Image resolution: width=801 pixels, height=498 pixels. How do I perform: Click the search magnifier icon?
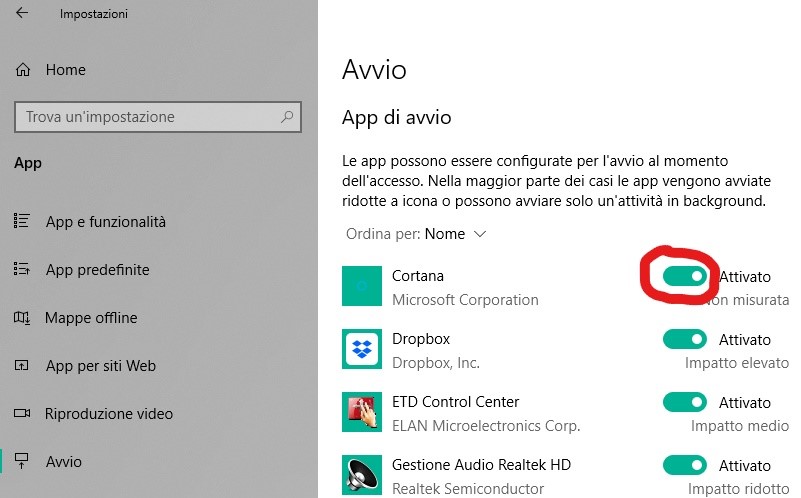tap(287, 117)
